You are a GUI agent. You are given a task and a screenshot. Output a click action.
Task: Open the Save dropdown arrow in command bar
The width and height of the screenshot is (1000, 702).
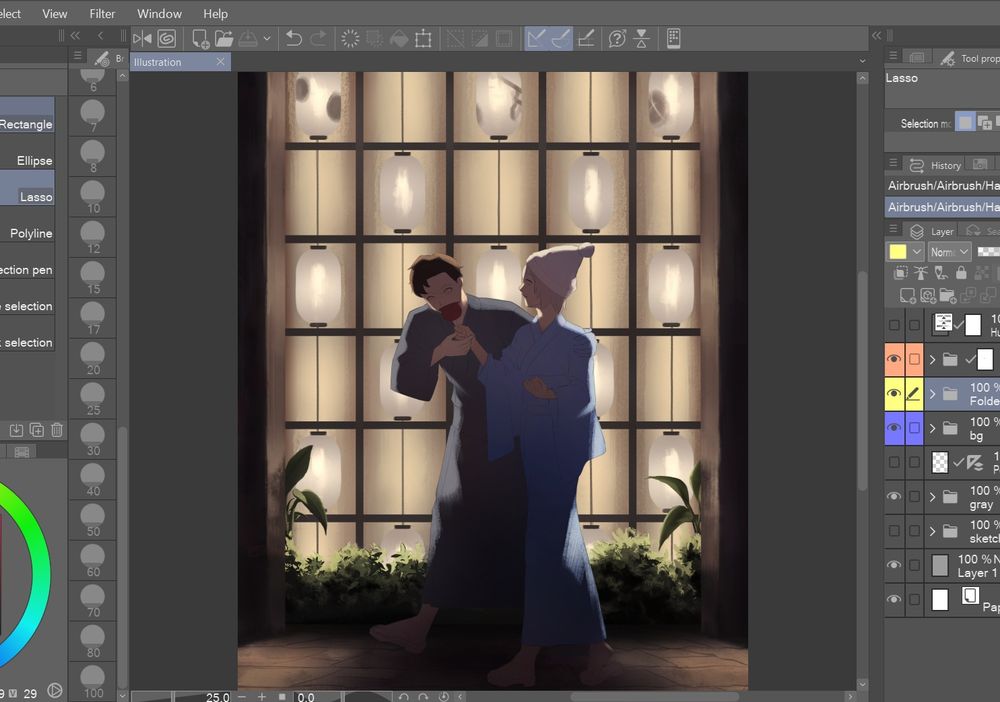[x=267, y=39]
